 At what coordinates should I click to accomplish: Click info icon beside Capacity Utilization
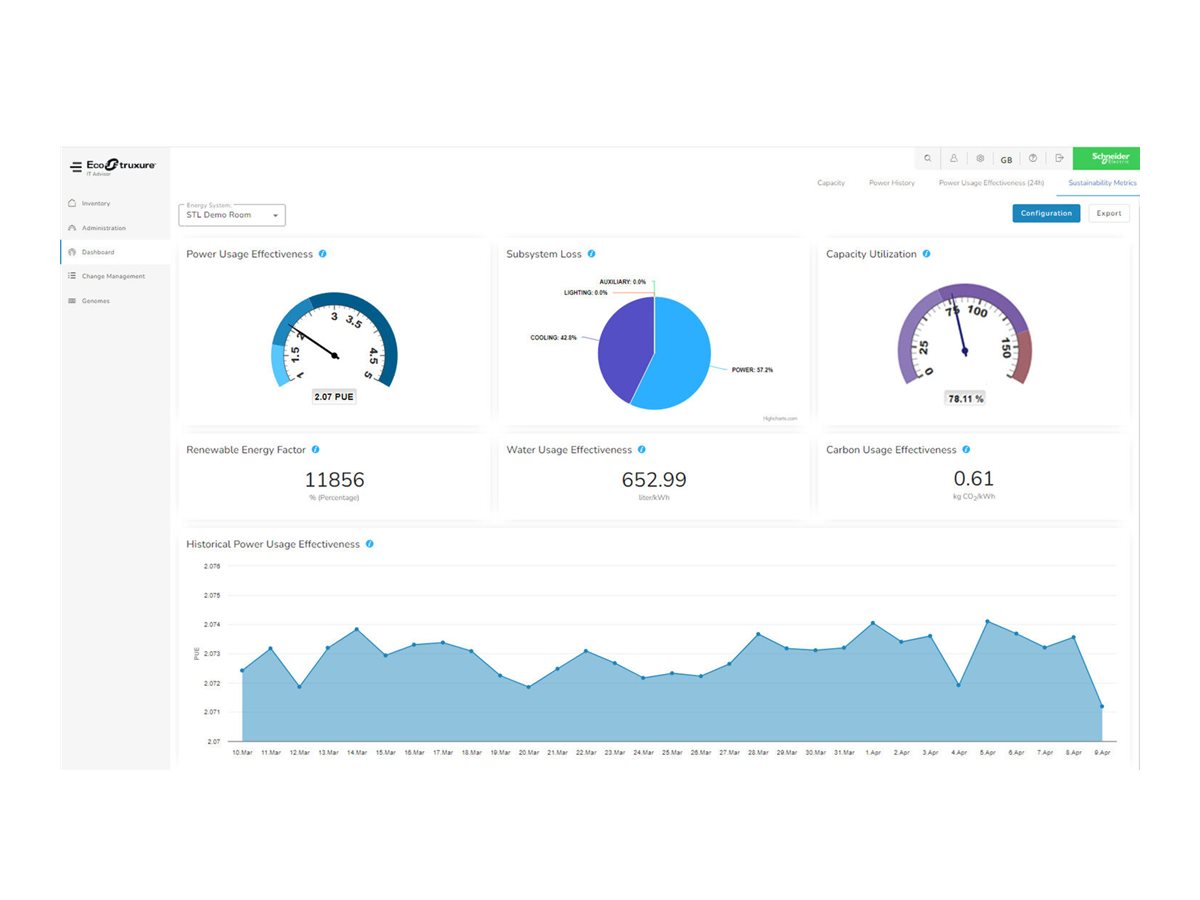pyautogui.click(x=926, y=254)
